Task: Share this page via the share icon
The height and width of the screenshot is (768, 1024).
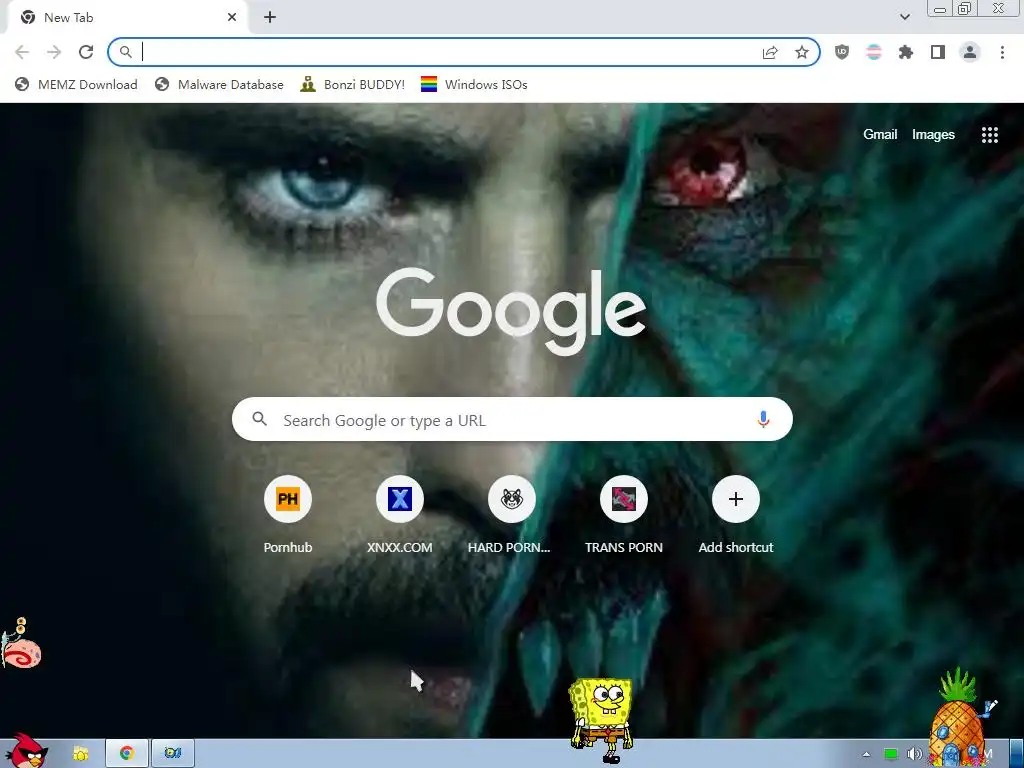Action: (770, 52)
